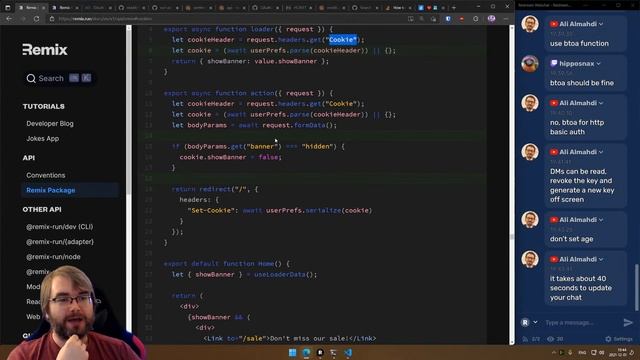Click the highlighted "Cookie" string in code
This screenshot has height=360, width=640.
(x=343, y=40)
